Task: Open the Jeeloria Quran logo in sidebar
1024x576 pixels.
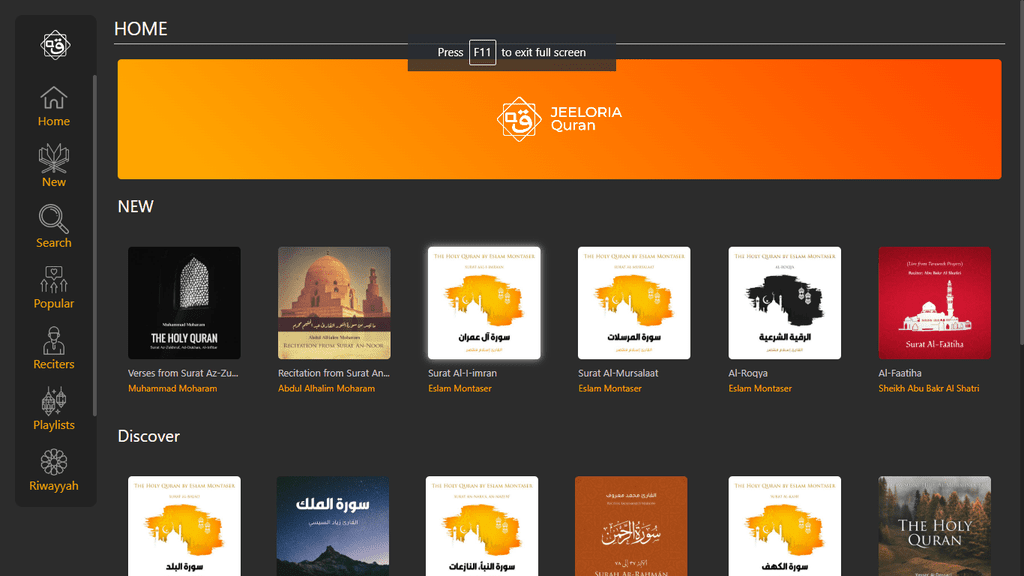Action: click(x=55, y=45)
